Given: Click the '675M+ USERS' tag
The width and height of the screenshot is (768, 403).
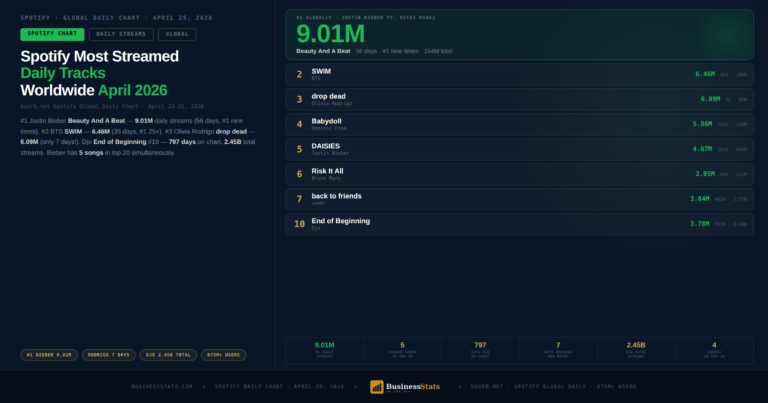Looking at the screenshot, I should pos(223,355).
